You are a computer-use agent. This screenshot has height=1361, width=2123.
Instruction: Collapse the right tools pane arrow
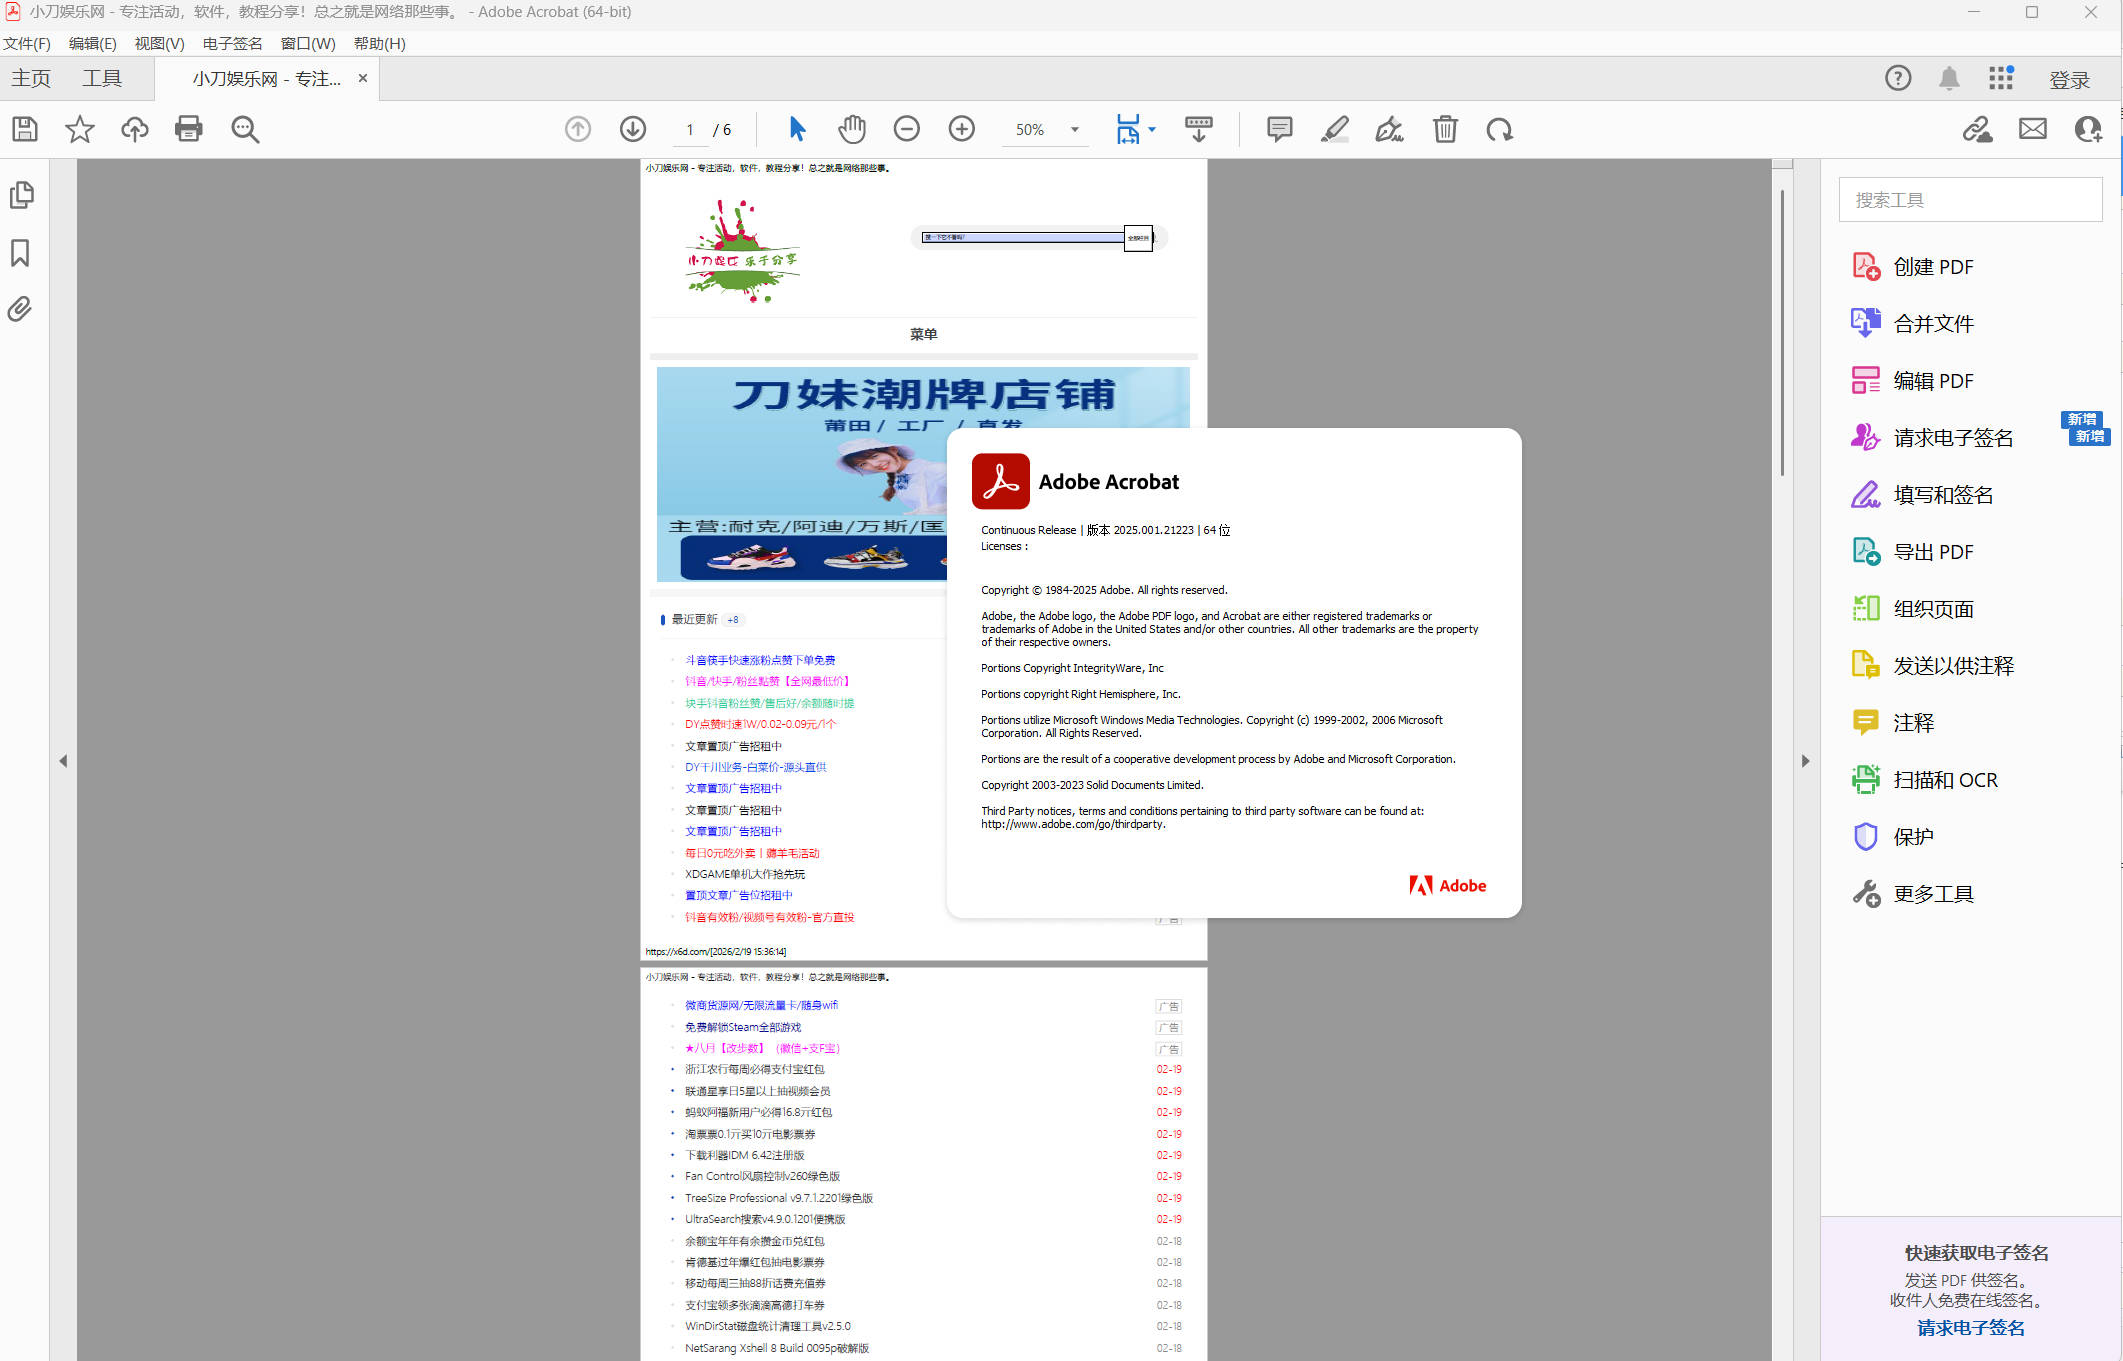click(x=1806, y=760)
